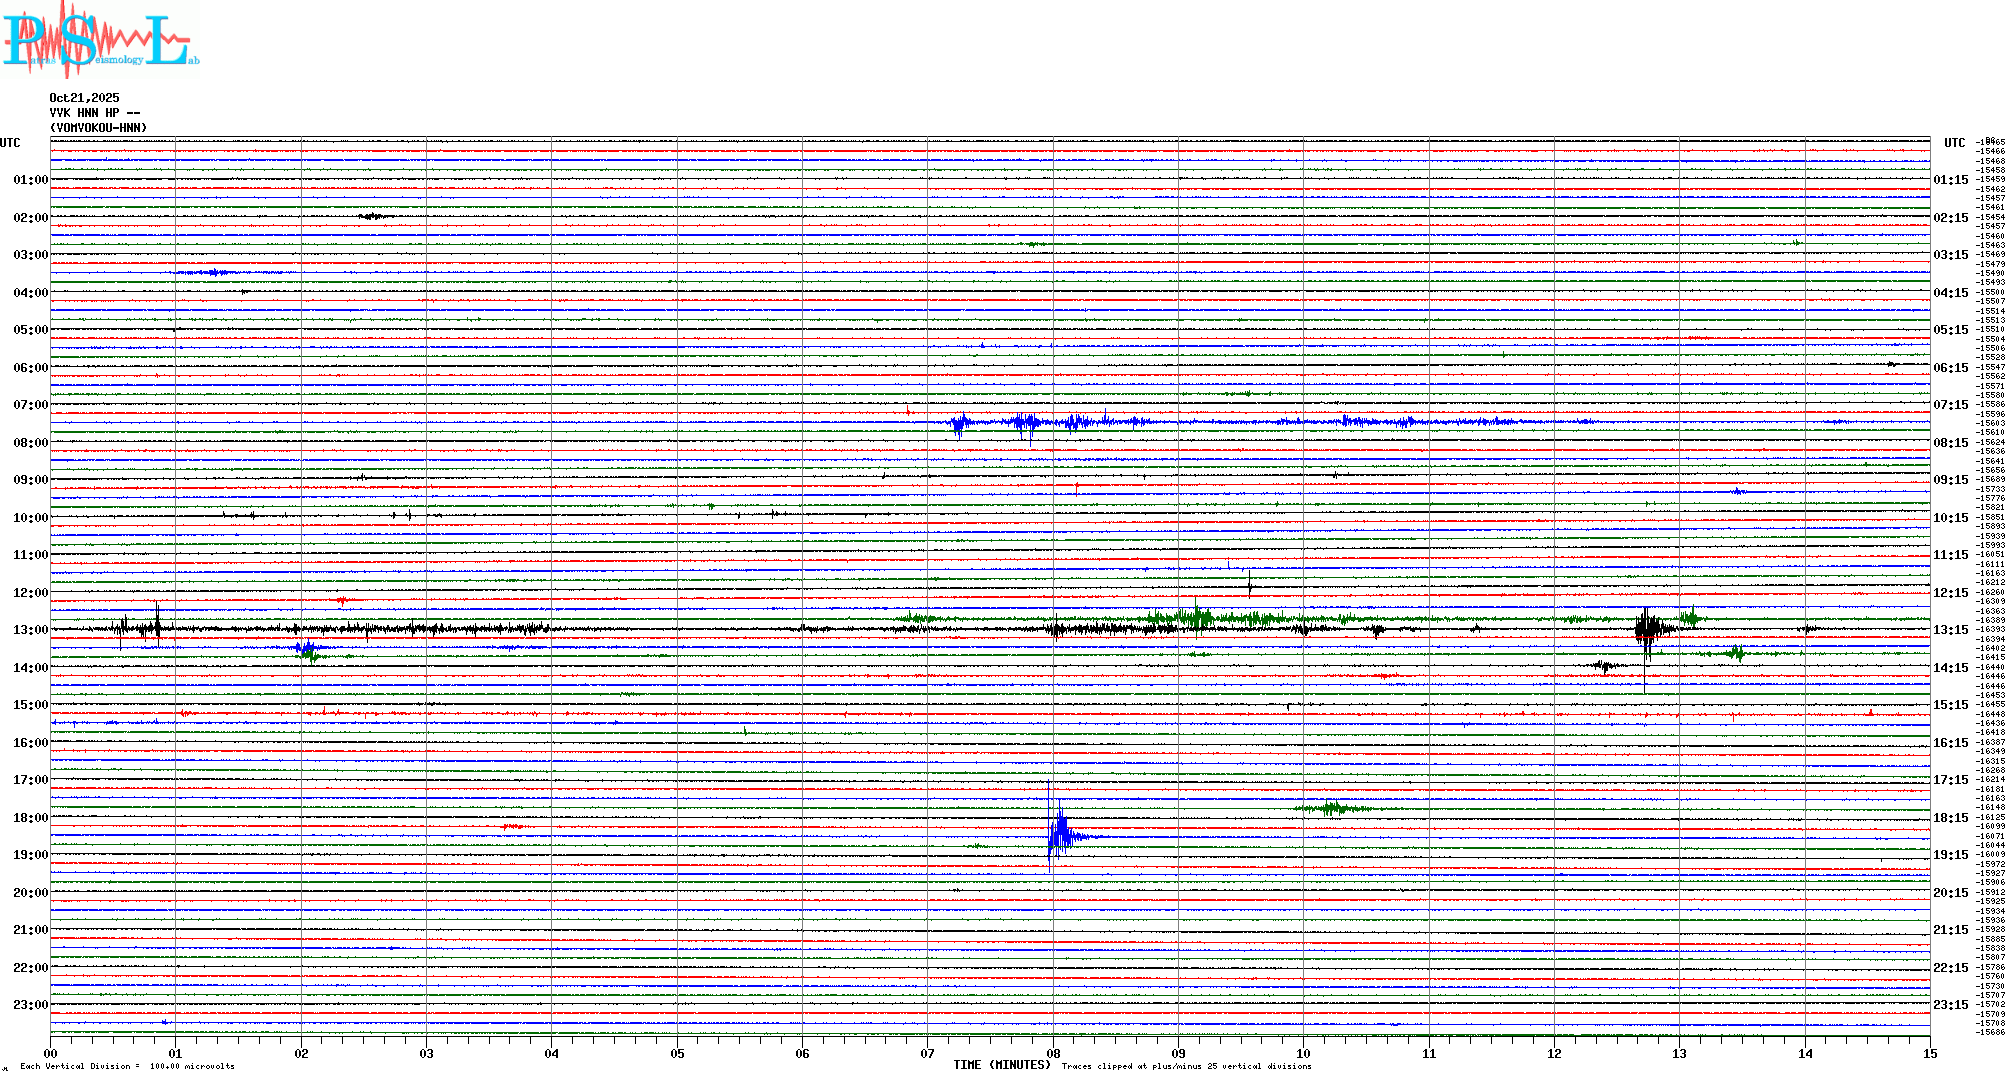
Task: Click the 23:15 time label on right
Action: click(x=1950, y=1005)
